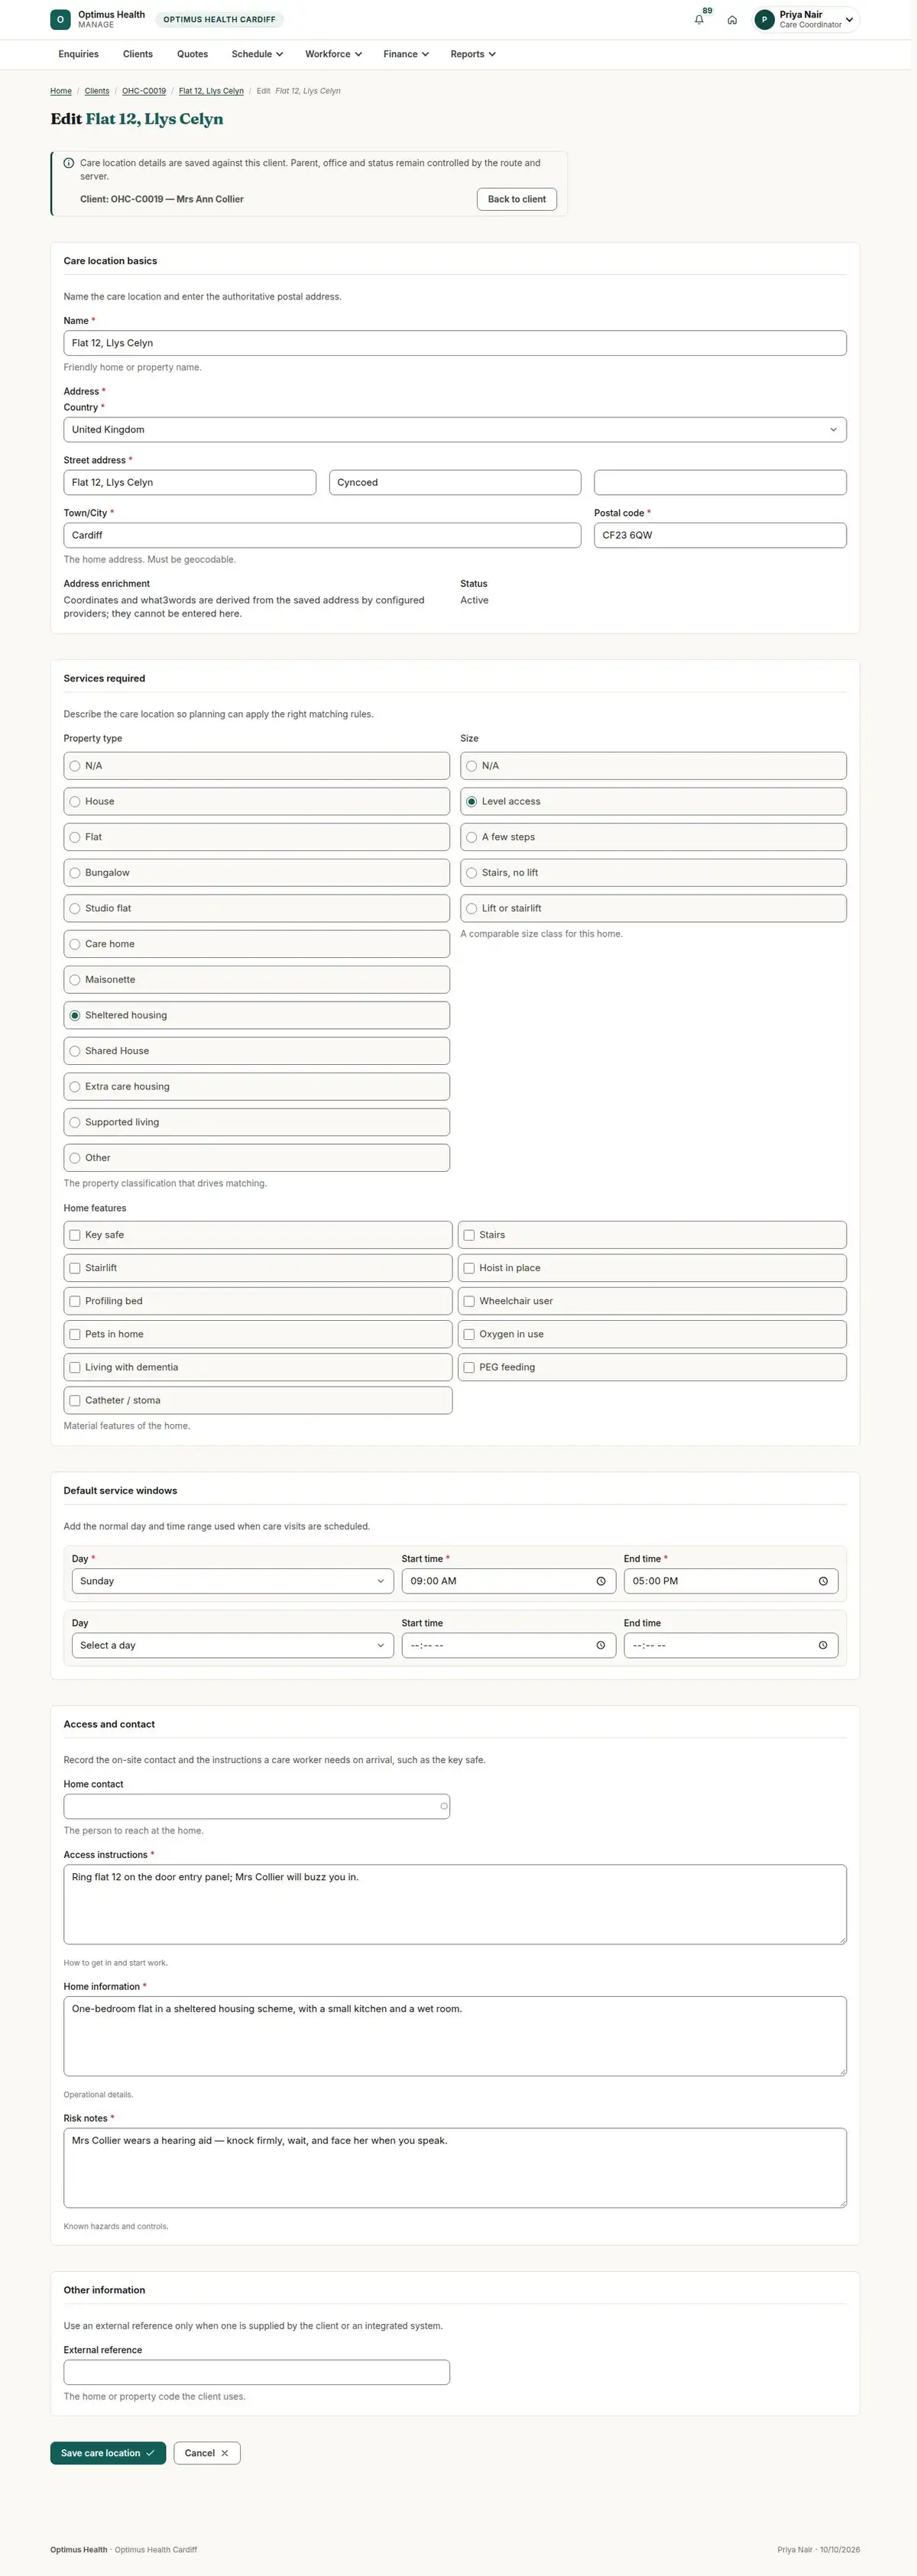Tick the Key safe checkbox
This screenshot has width=917, height=2576.
click(75, 1235)
